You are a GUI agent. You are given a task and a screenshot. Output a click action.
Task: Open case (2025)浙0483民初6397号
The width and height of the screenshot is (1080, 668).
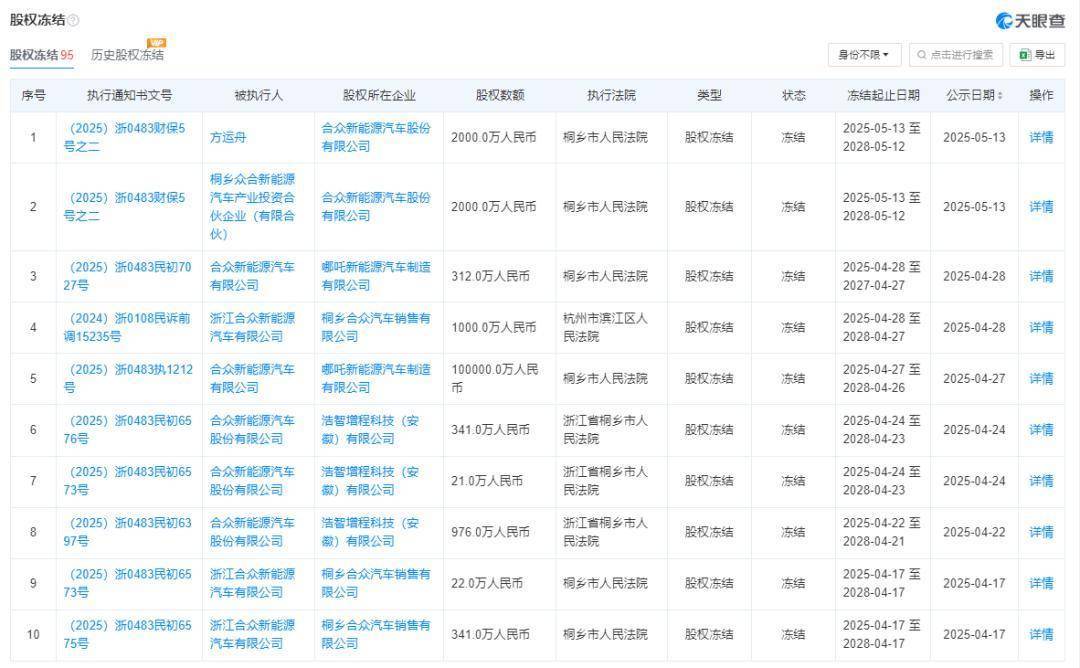127,532
